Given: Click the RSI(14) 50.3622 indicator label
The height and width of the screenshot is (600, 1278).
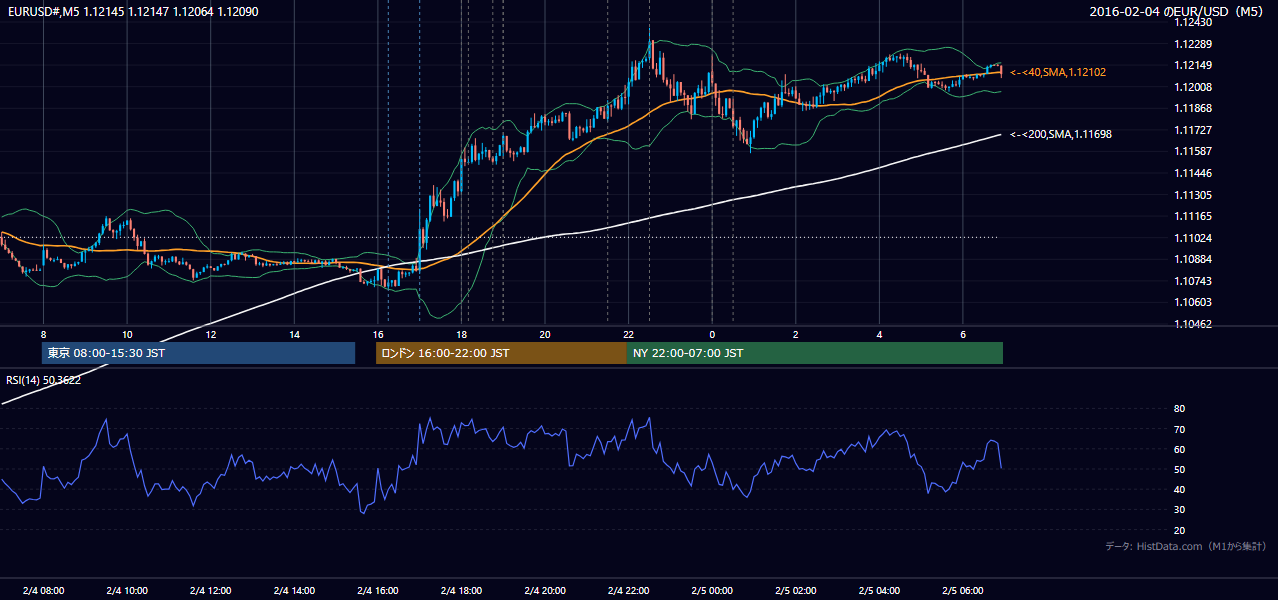Looking at the screenshot, I should pyautogui.click(x=43, y=380).
